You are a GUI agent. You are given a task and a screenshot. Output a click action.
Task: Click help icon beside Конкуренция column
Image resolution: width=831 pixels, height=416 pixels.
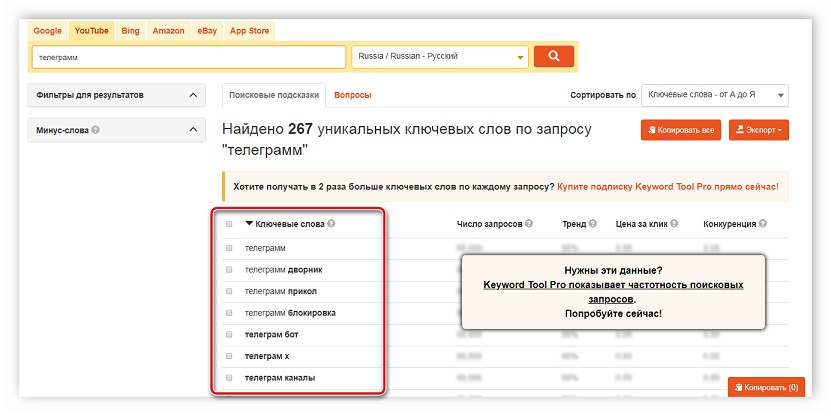pos(763,224)
